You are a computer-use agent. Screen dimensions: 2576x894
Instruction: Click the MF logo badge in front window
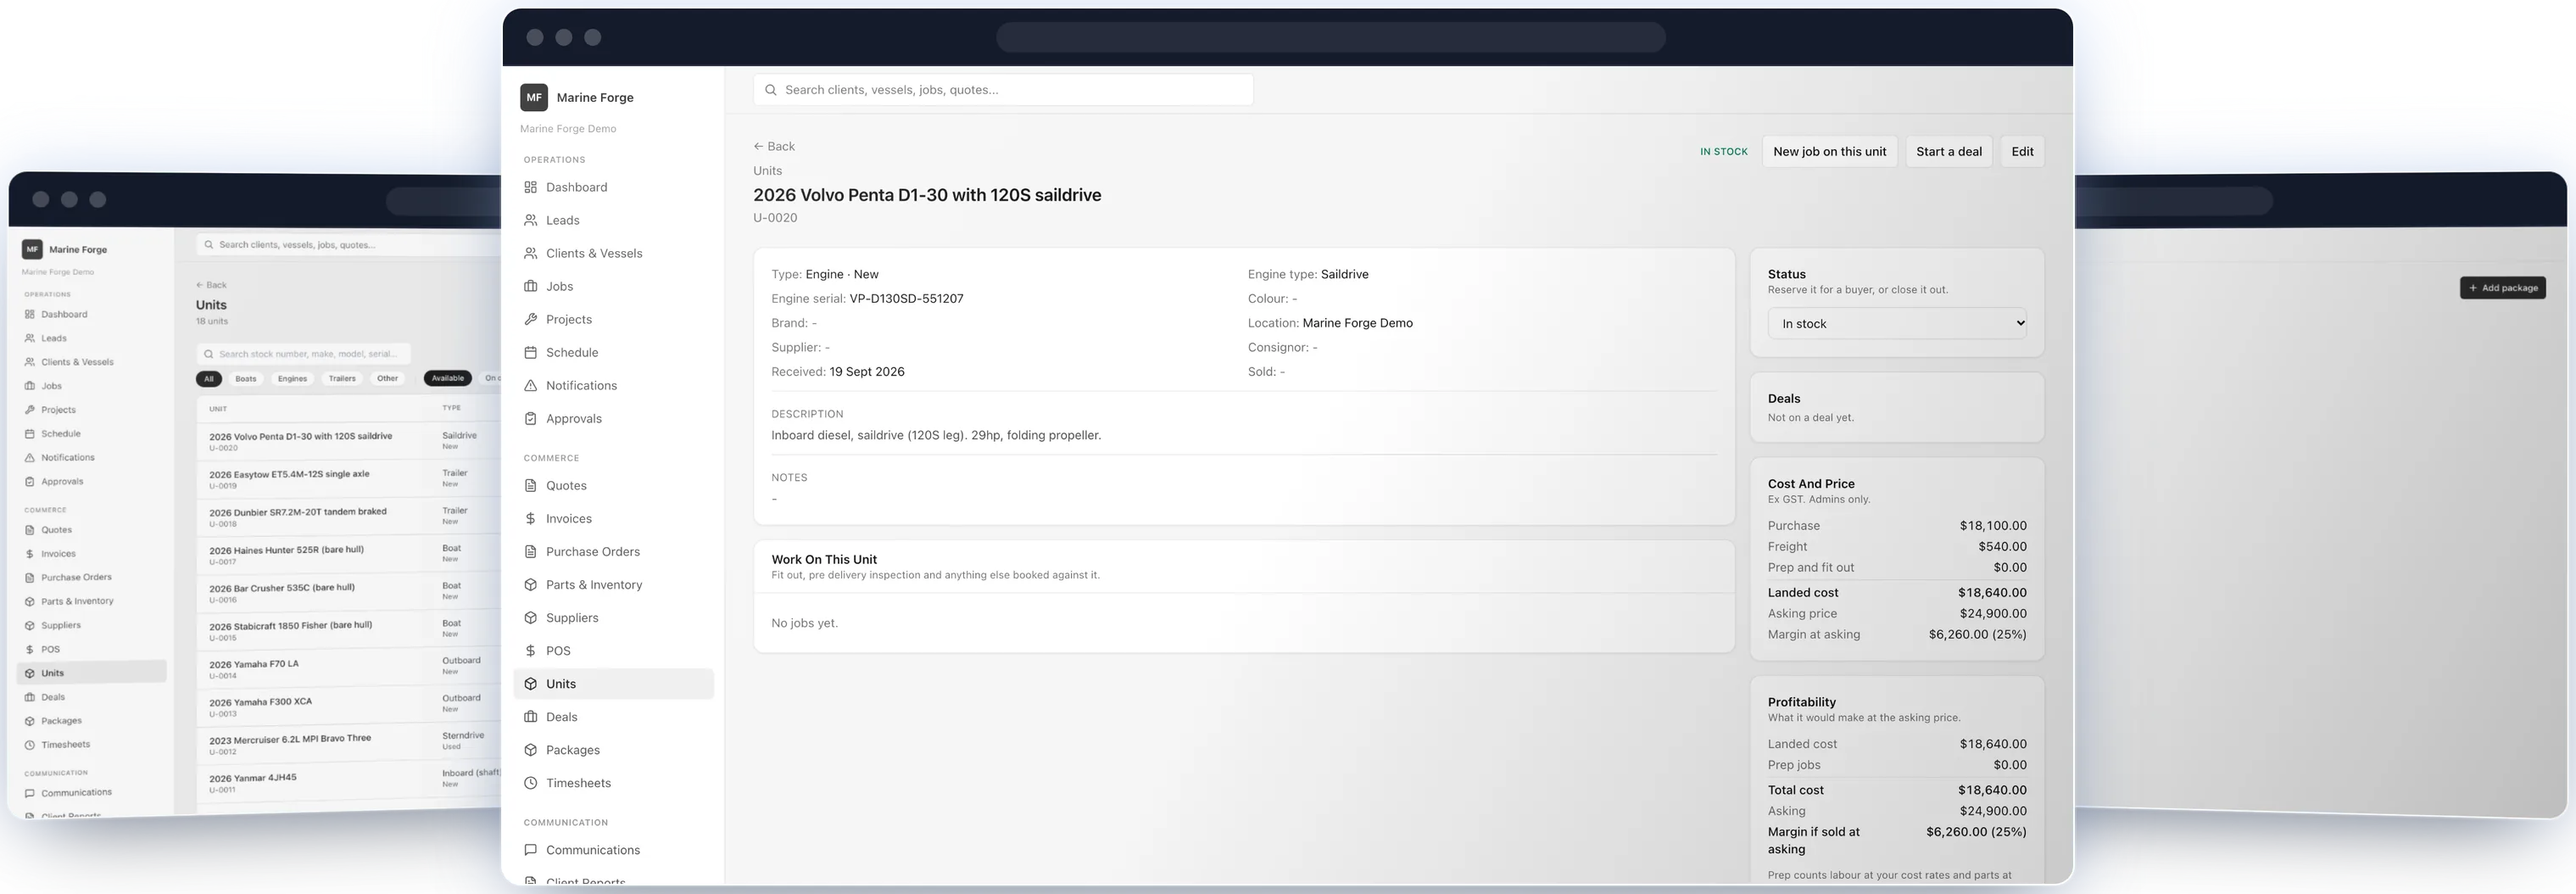(x=534, y=97)
